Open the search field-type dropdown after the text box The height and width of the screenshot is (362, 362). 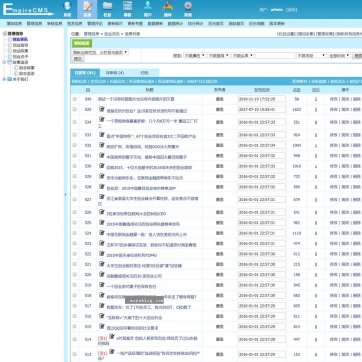(x=311, y=56)
